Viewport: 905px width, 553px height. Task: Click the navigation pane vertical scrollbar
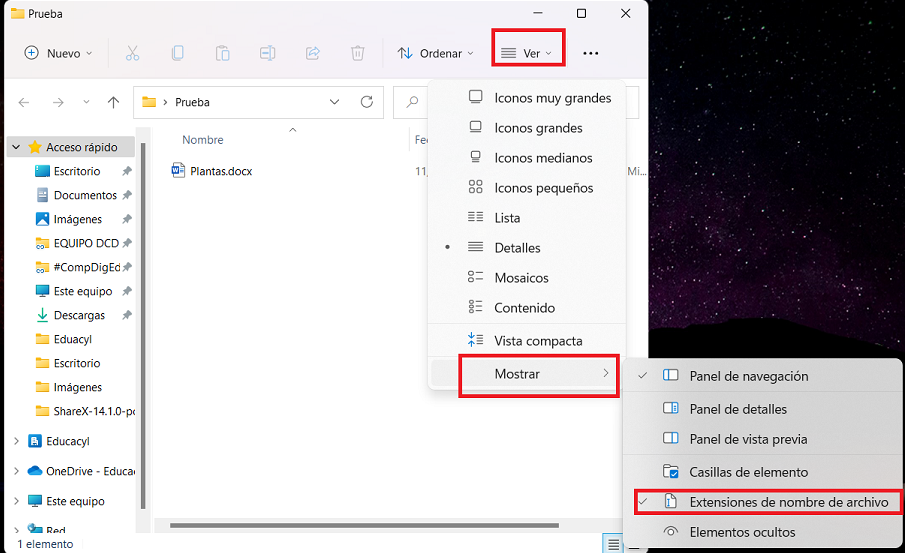(143, 326)
